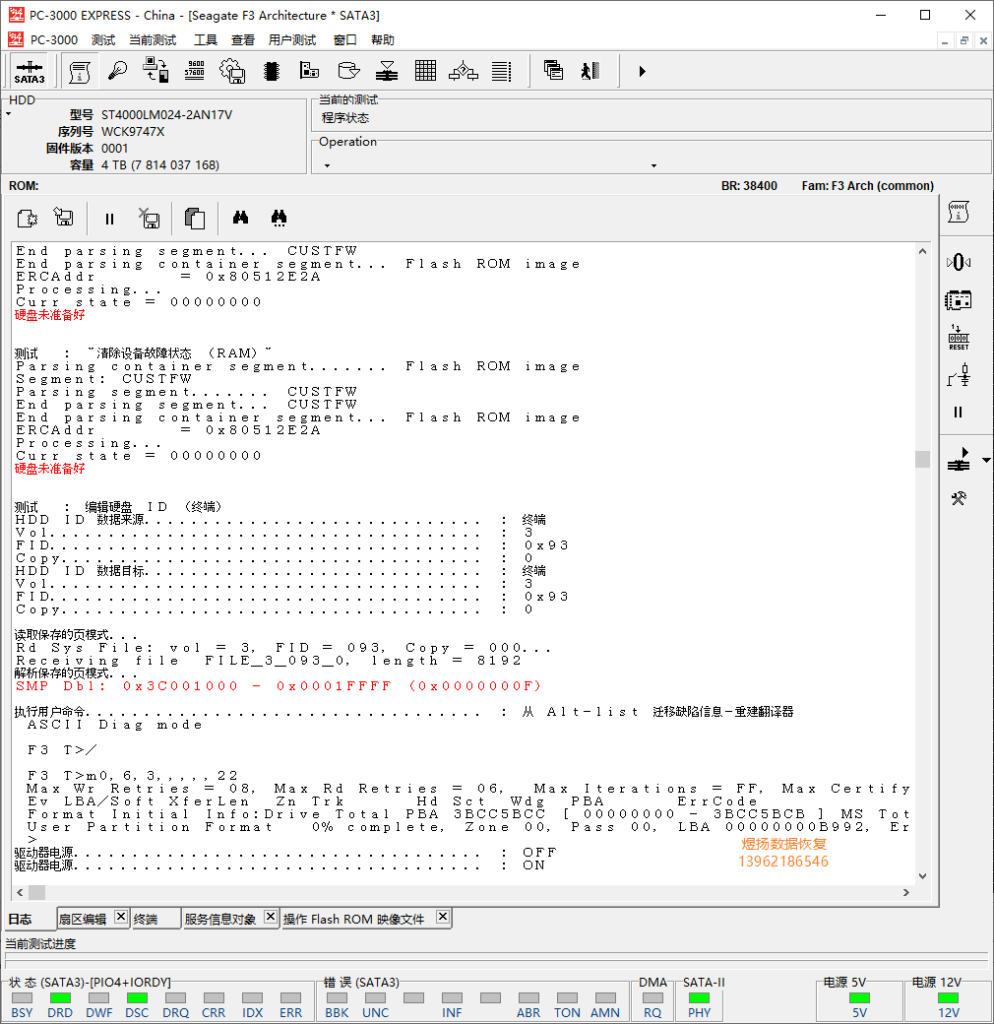
Task: Click the sidebar RESET icon
Action: [x=958, y=338]
